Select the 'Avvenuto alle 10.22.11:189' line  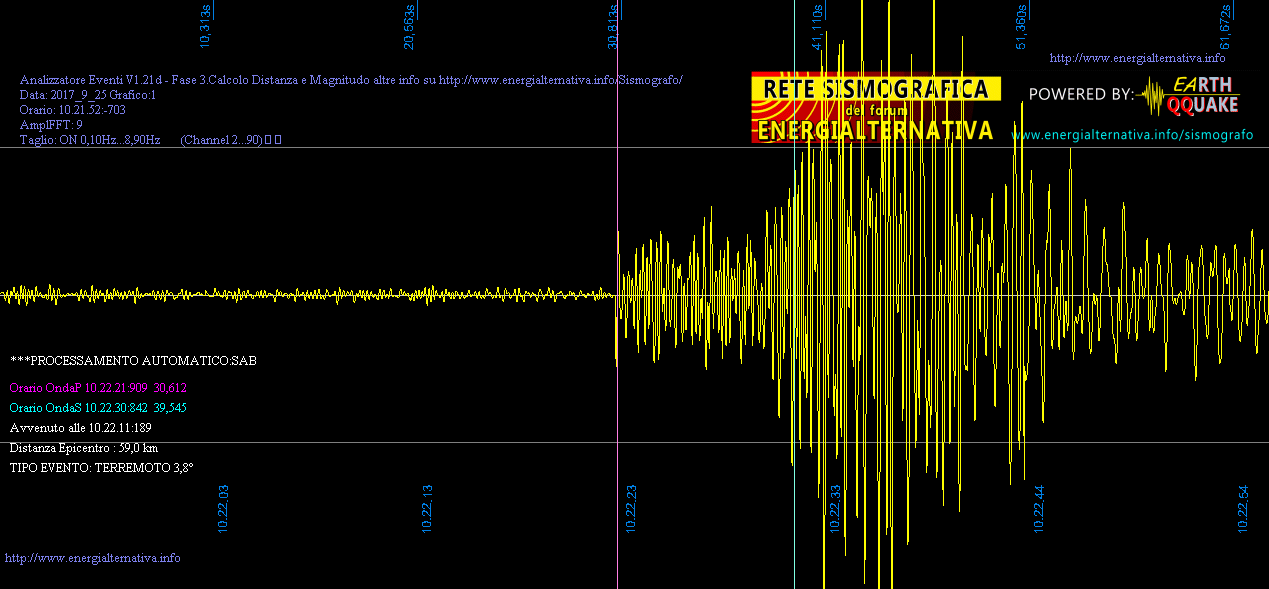pos(80,428)
